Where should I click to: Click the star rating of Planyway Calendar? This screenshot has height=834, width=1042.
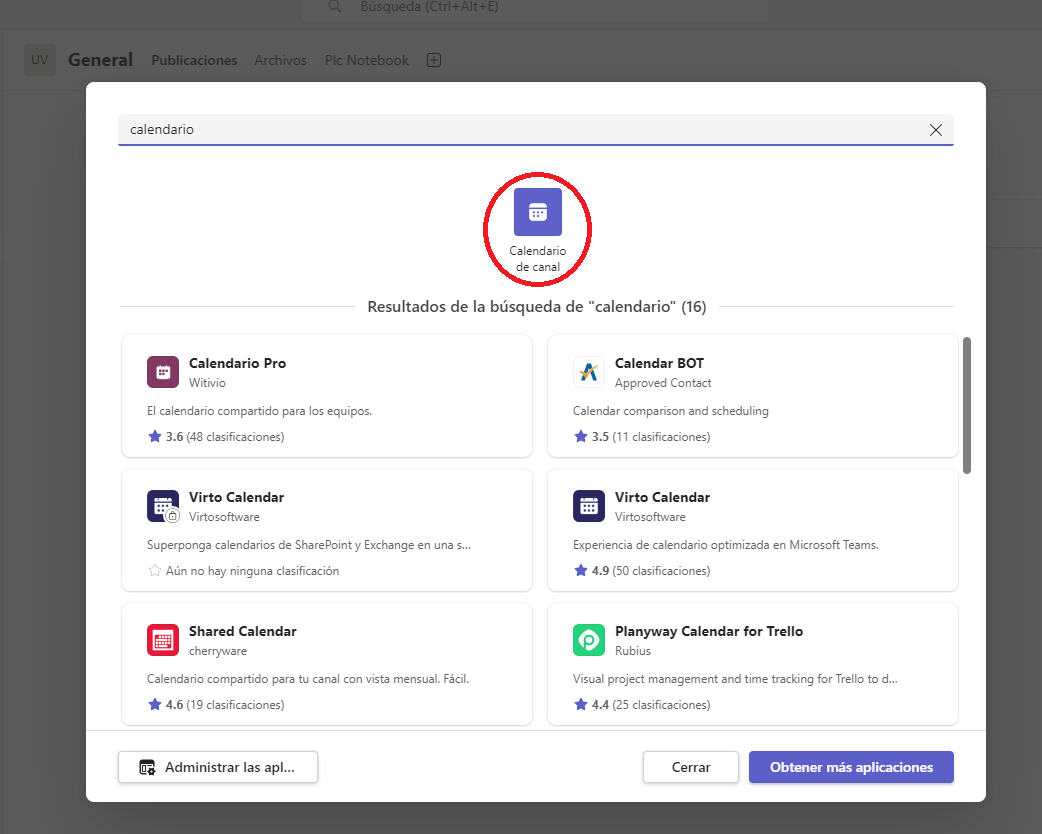coord(581,704)
